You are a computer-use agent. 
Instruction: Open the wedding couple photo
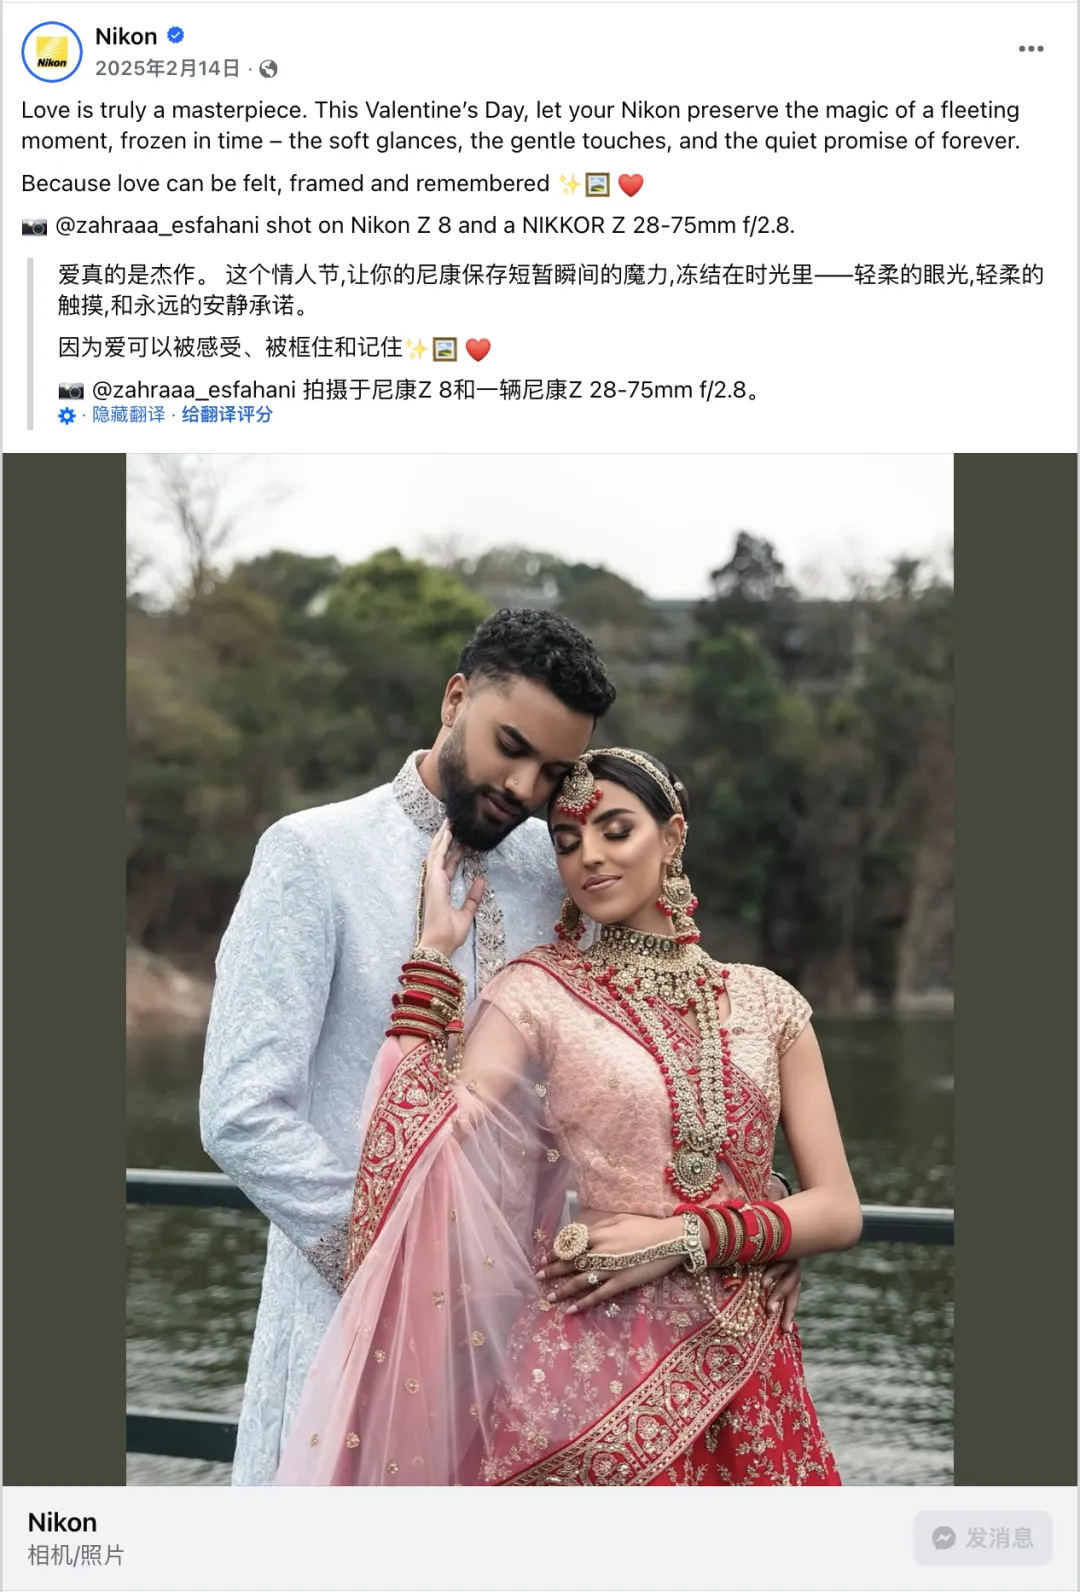point(540,969)
